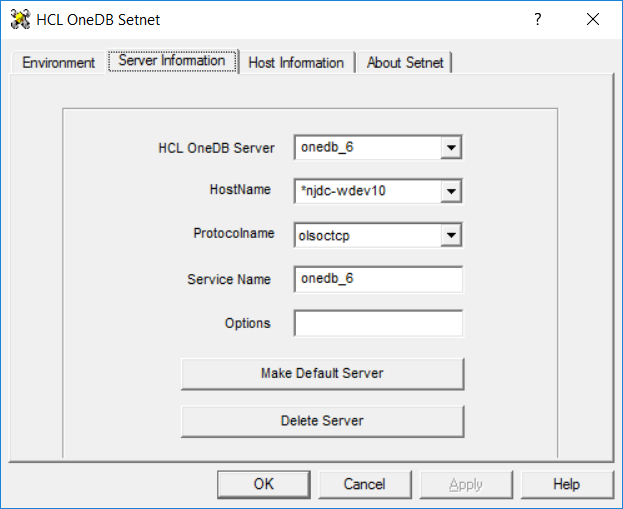The width and height of the screenshot is (623, 509).
Task: Select the Server Information tab
Action: tap(172, 61)
